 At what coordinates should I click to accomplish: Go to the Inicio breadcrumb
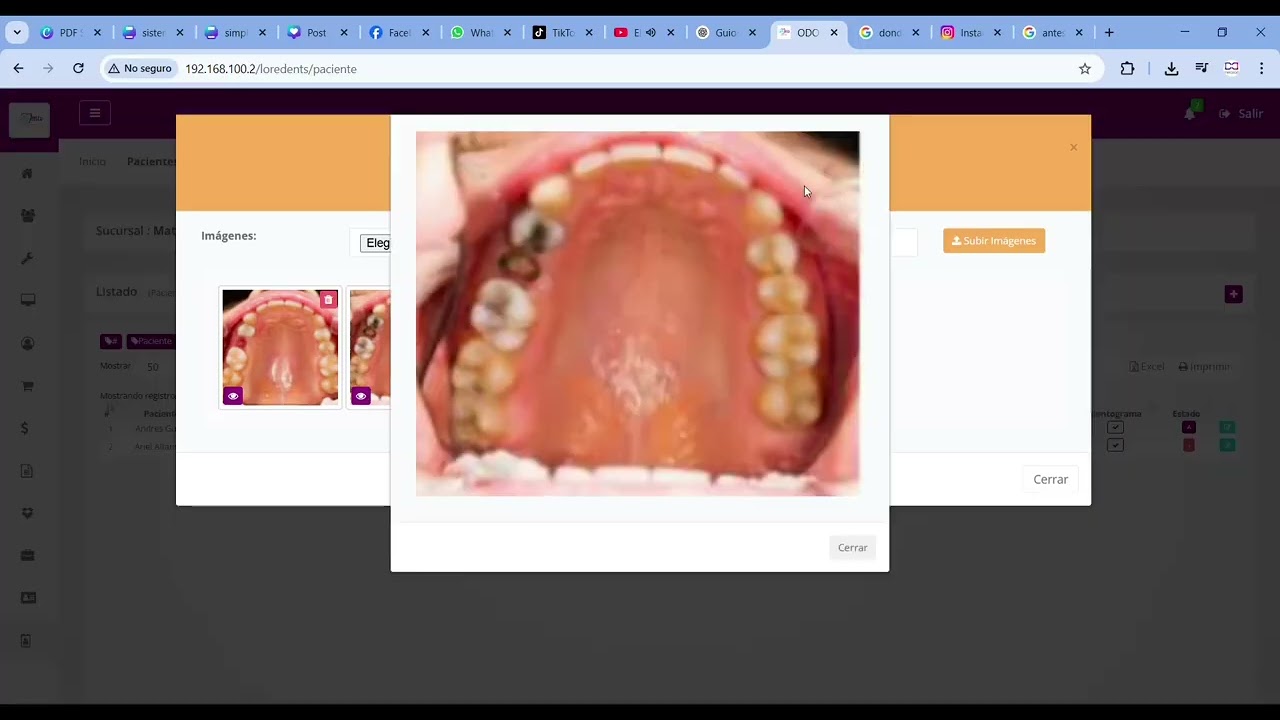92,161
